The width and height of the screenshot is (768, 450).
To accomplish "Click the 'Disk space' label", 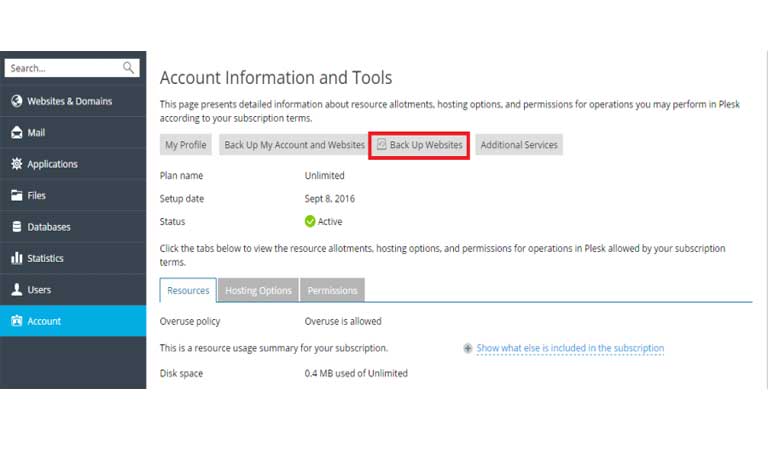I will [x=181, y=373].
